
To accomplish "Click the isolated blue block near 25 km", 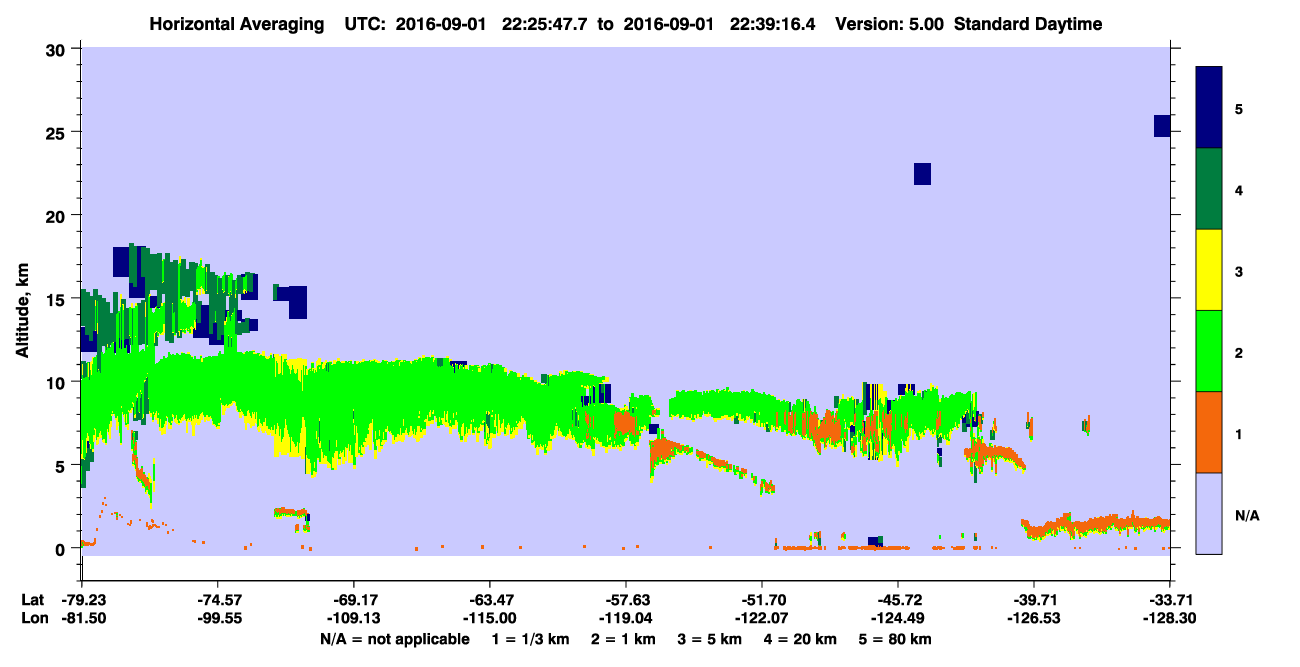I will tap(1162, 126).
